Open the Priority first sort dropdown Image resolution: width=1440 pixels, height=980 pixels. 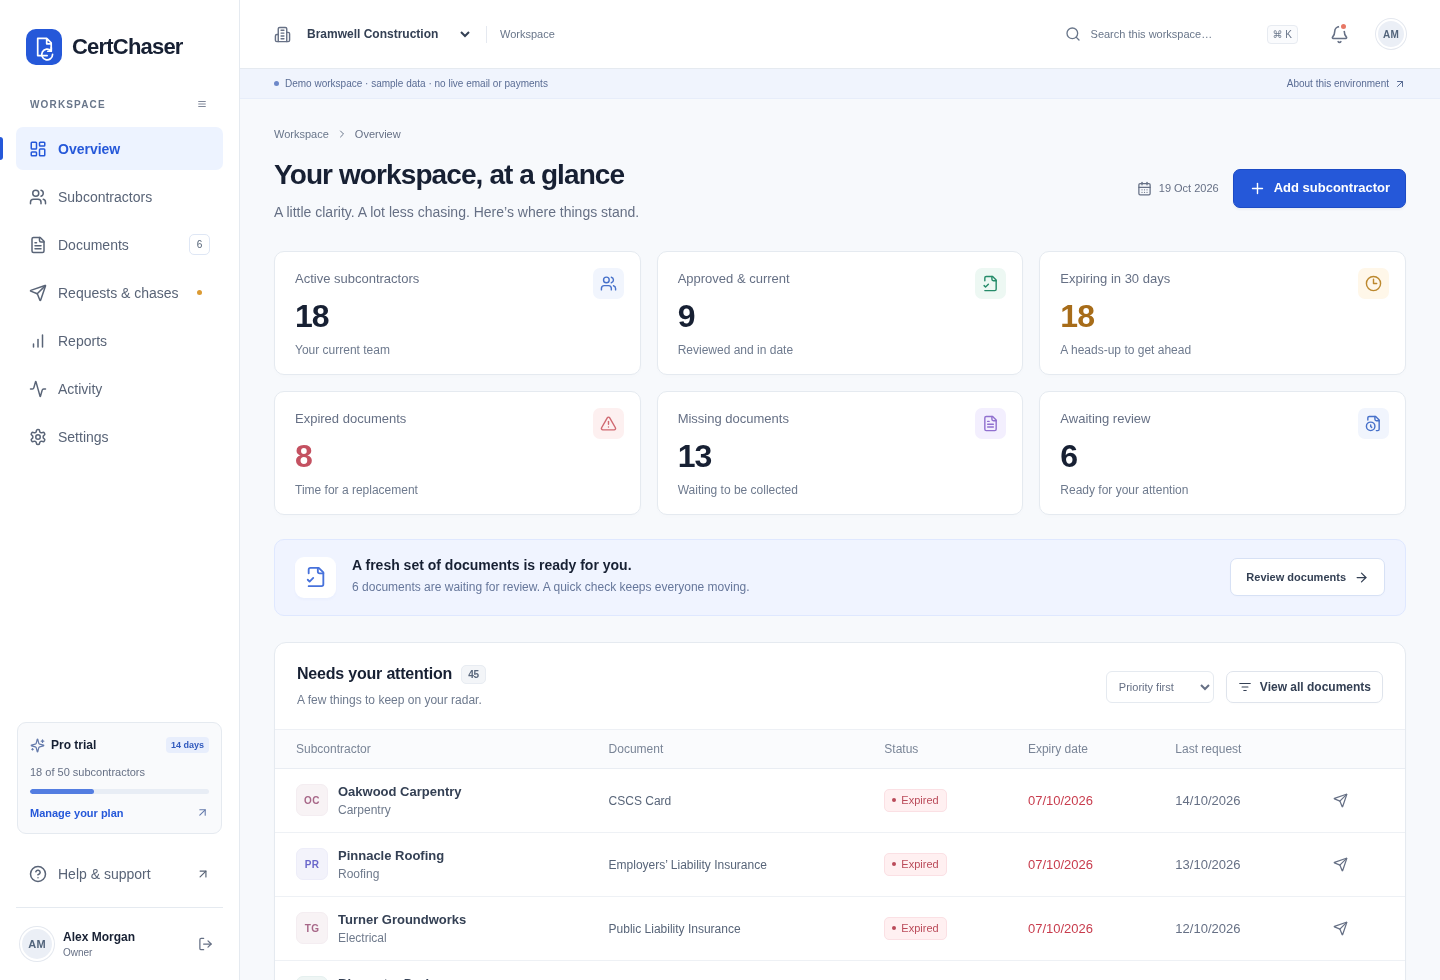pyautogui.click(x=1160, y=687)
